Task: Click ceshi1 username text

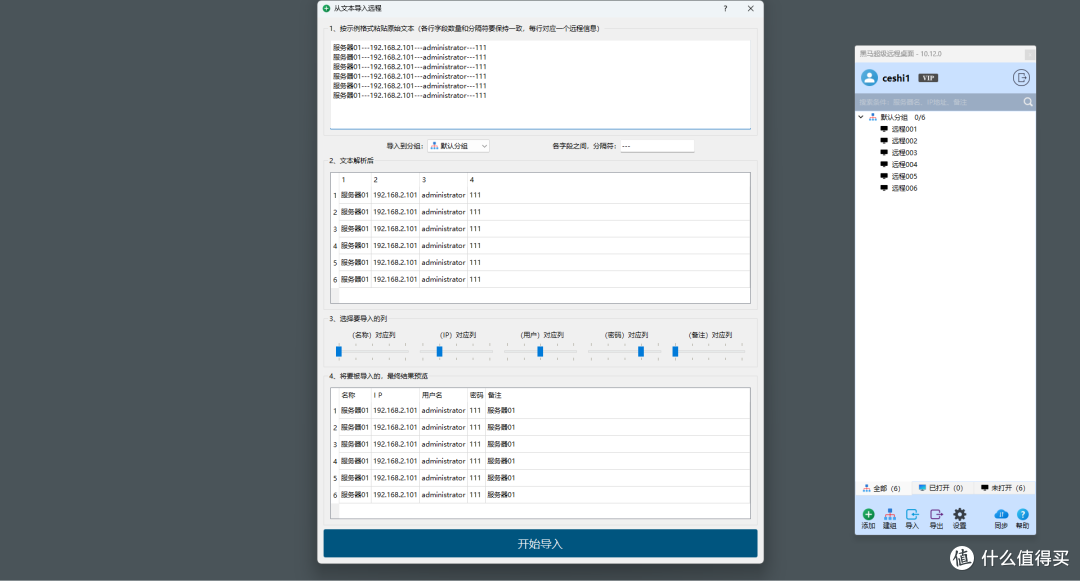Action: point(895,78)
